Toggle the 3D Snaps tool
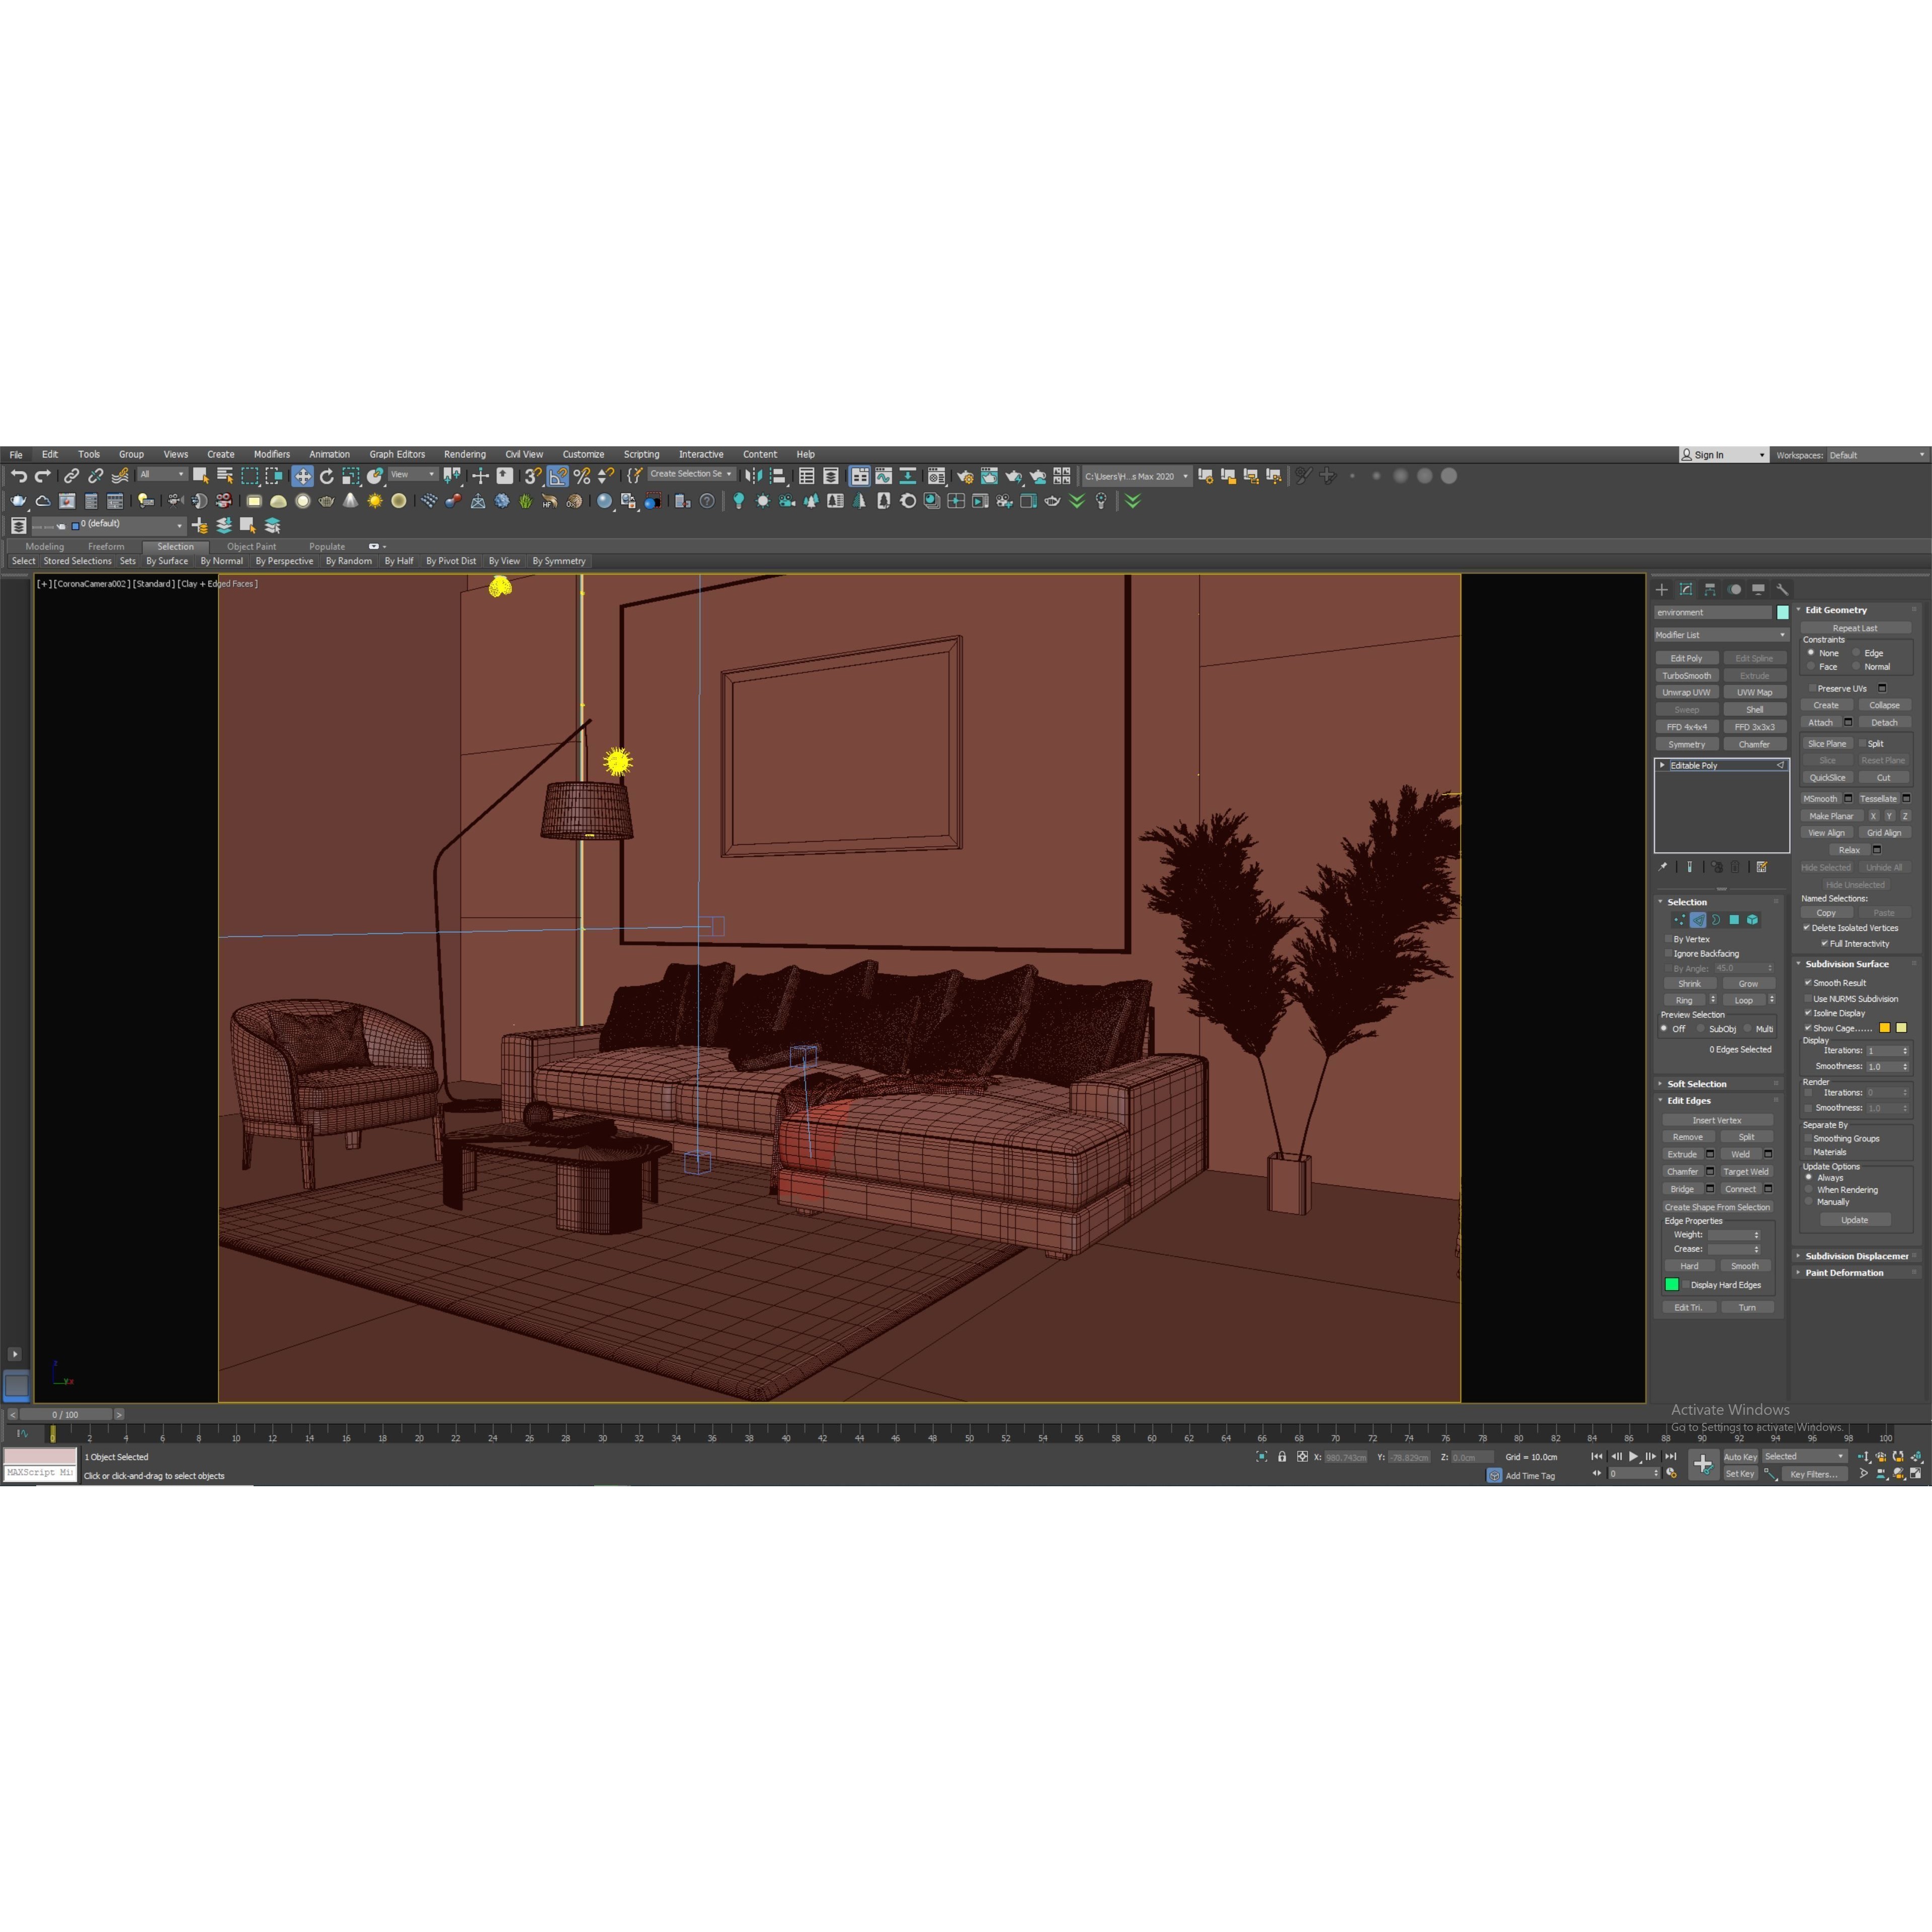The width and height of the screenshot is (1932, 1932). 532,476
